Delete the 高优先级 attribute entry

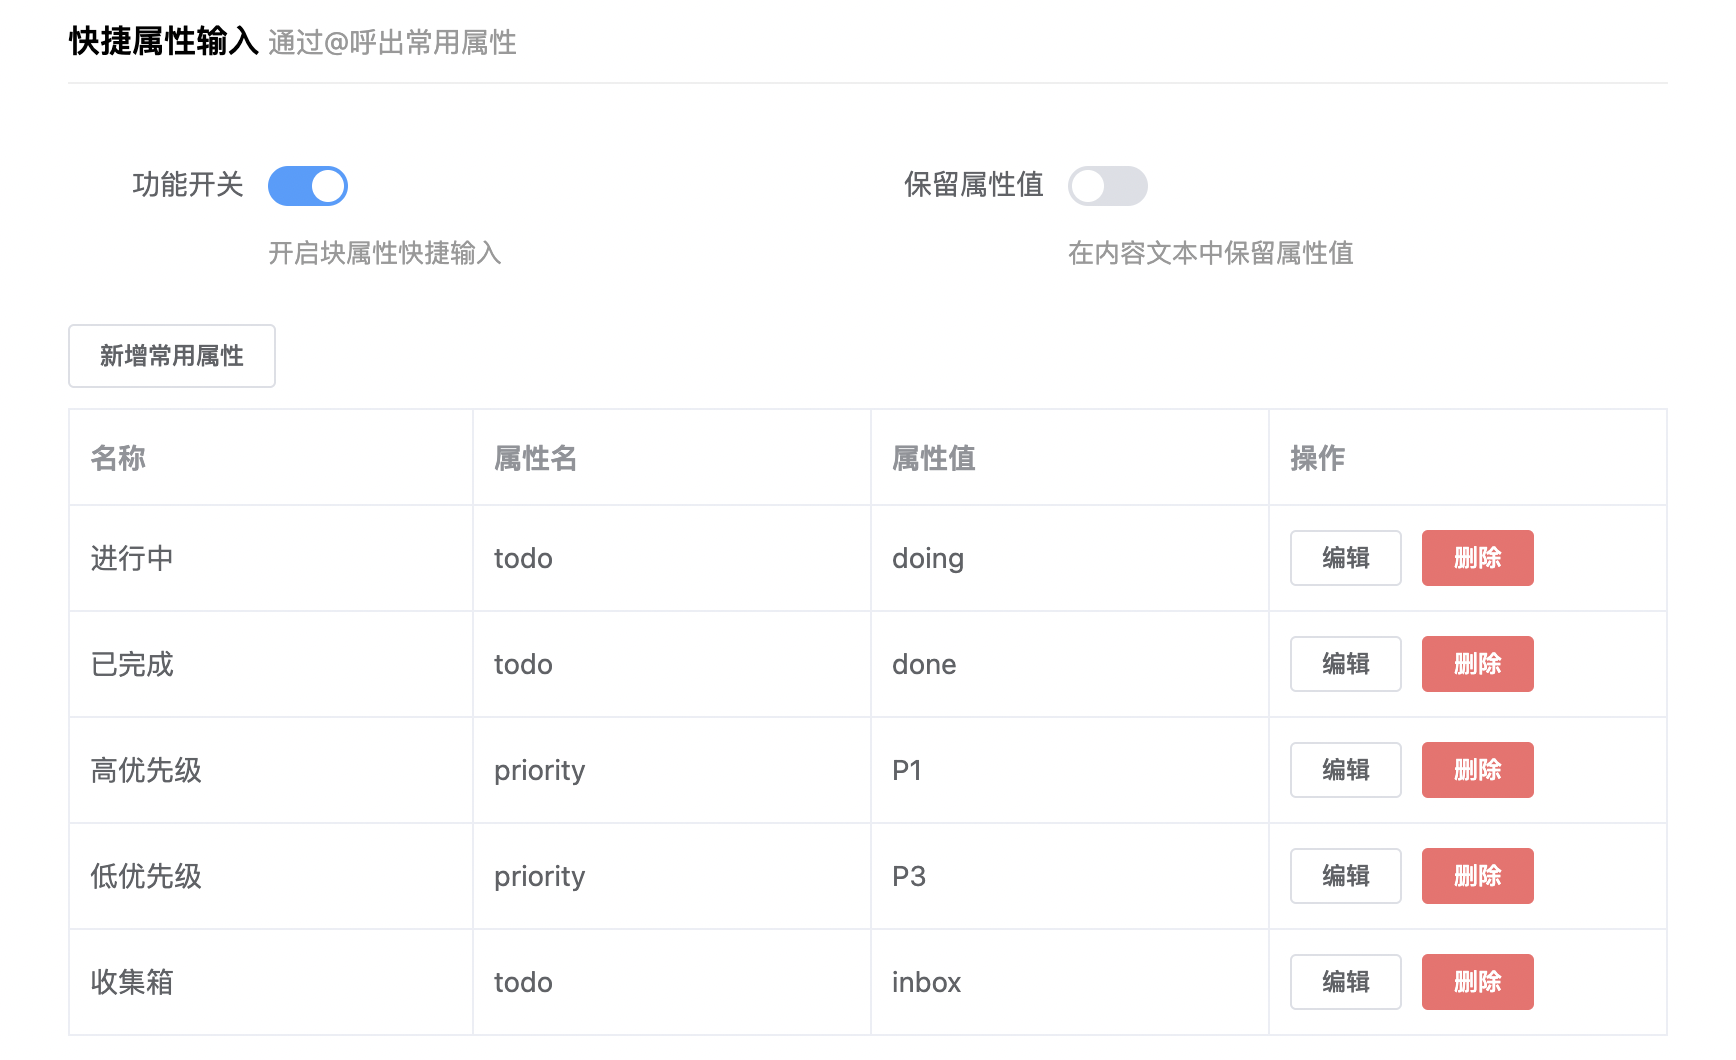[1477, 770]
